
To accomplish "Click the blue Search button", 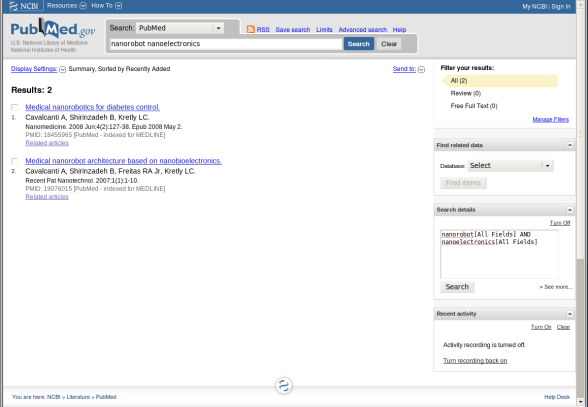I will click(x=358, y=44).
